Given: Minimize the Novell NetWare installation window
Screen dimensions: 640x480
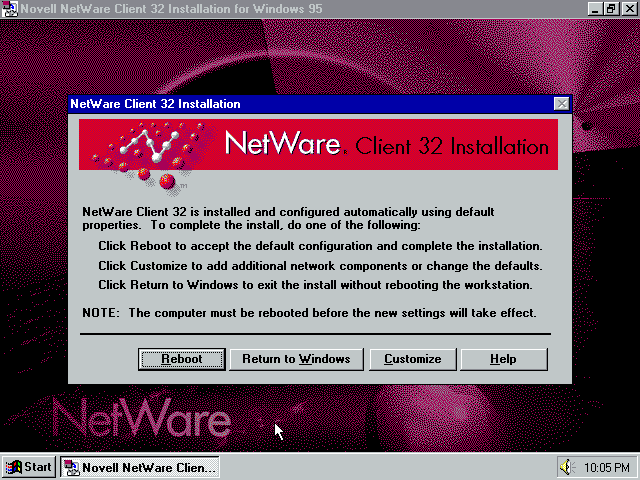Looking at the screenshot, I should (x=595, y=9).
